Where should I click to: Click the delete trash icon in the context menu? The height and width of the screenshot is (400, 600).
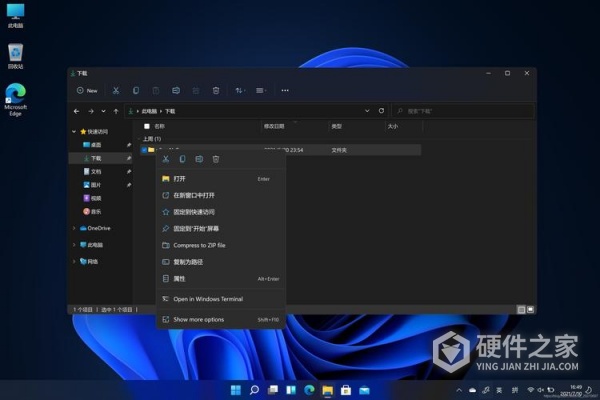[x=215, y=159]
